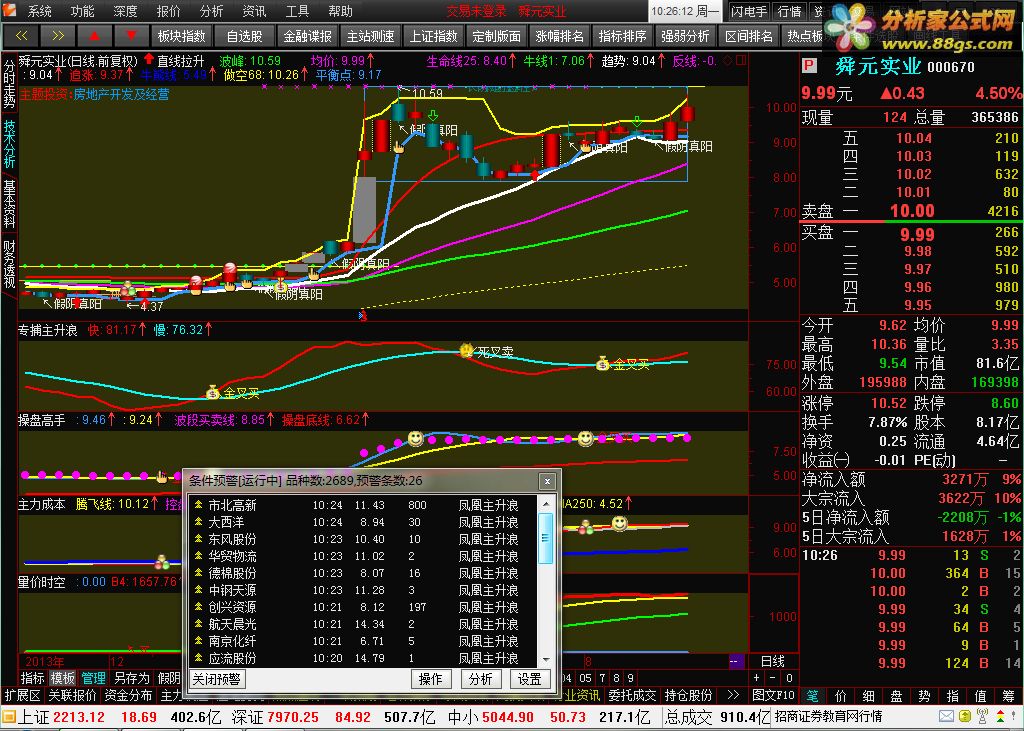
Task: Click the purple dash button on the timeline
Action: [734, 662]
